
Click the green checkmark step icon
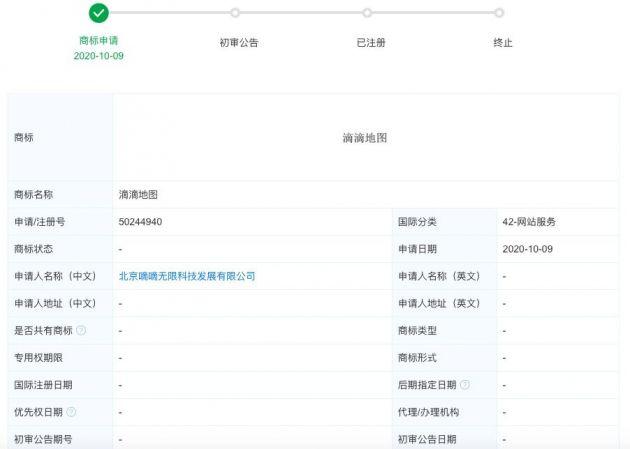[x=98, y=13]
